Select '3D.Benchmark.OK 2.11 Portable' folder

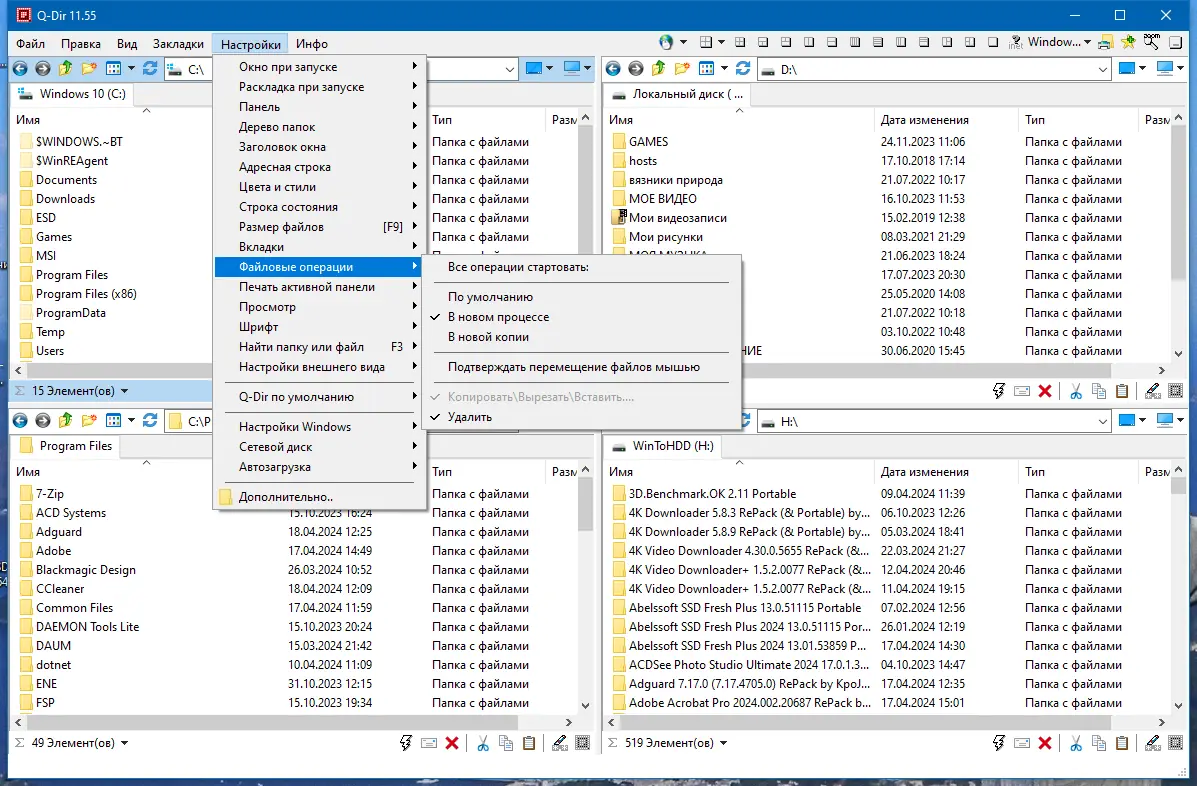[712, 494]
